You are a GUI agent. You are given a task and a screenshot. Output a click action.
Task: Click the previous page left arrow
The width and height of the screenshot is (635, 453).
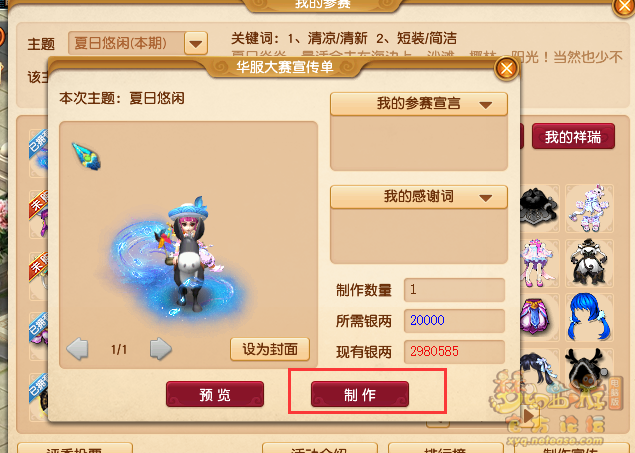(77, 349)
